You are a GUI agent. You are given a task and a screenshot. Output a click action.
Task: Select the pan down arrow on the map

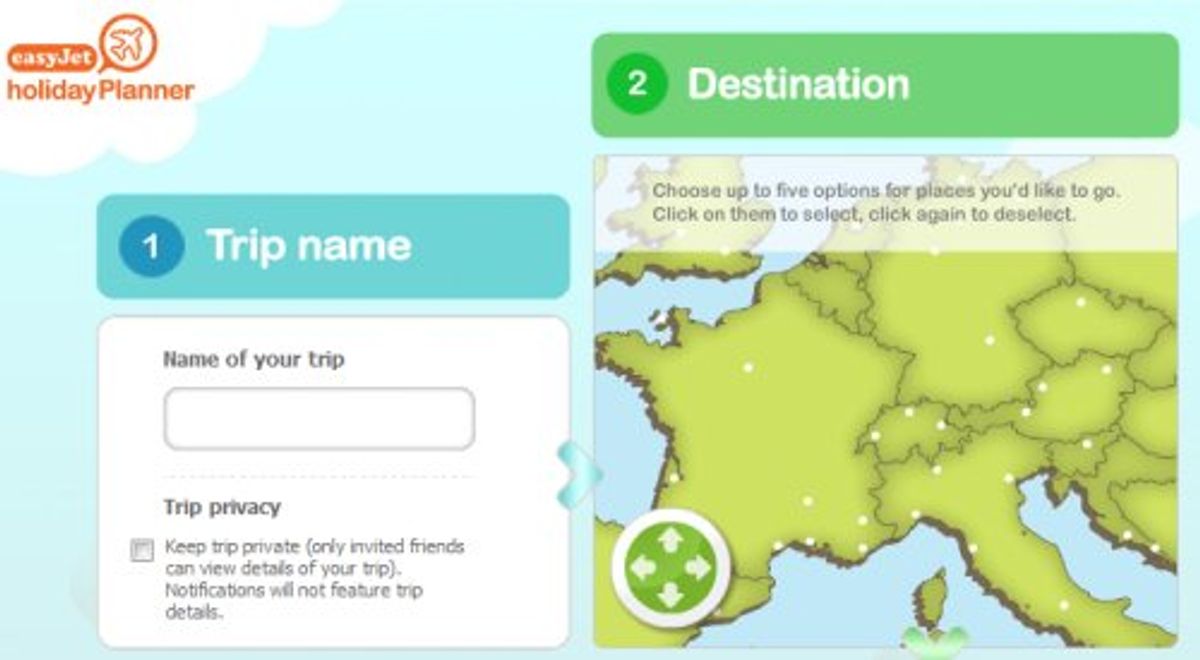pos(670,595)
